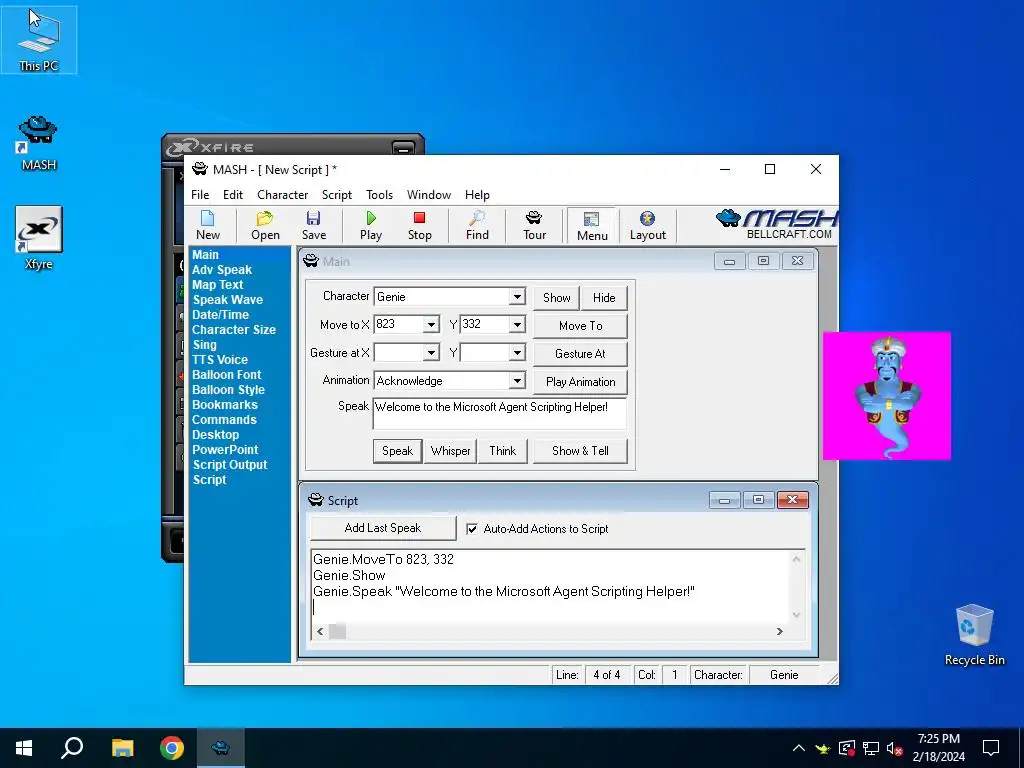Toggle Auto-Add Actions to Script checkbox
1024x768 pixels.
pyautogui.click(x=472, y=529)
